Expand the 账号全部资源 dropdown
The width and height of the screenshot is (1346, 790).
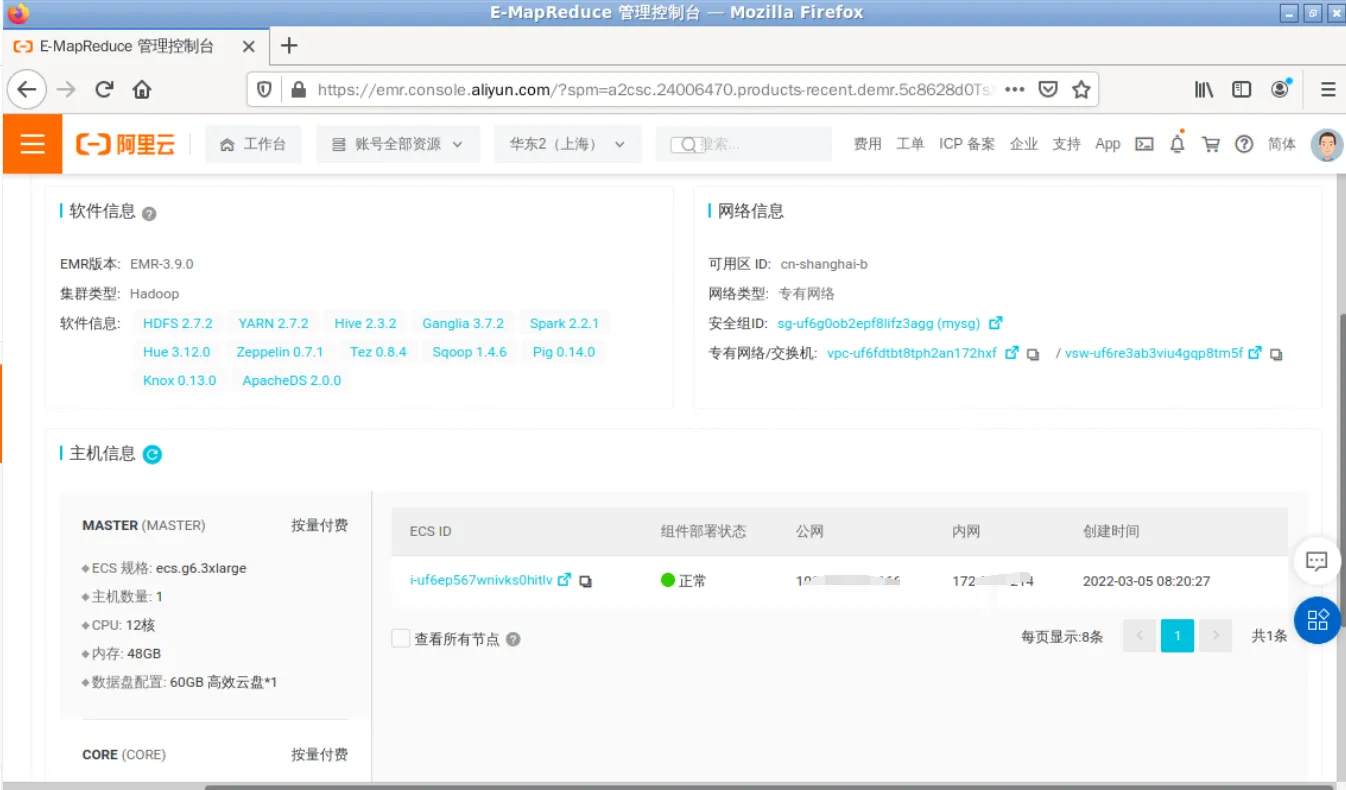click(x=398, y=144)
